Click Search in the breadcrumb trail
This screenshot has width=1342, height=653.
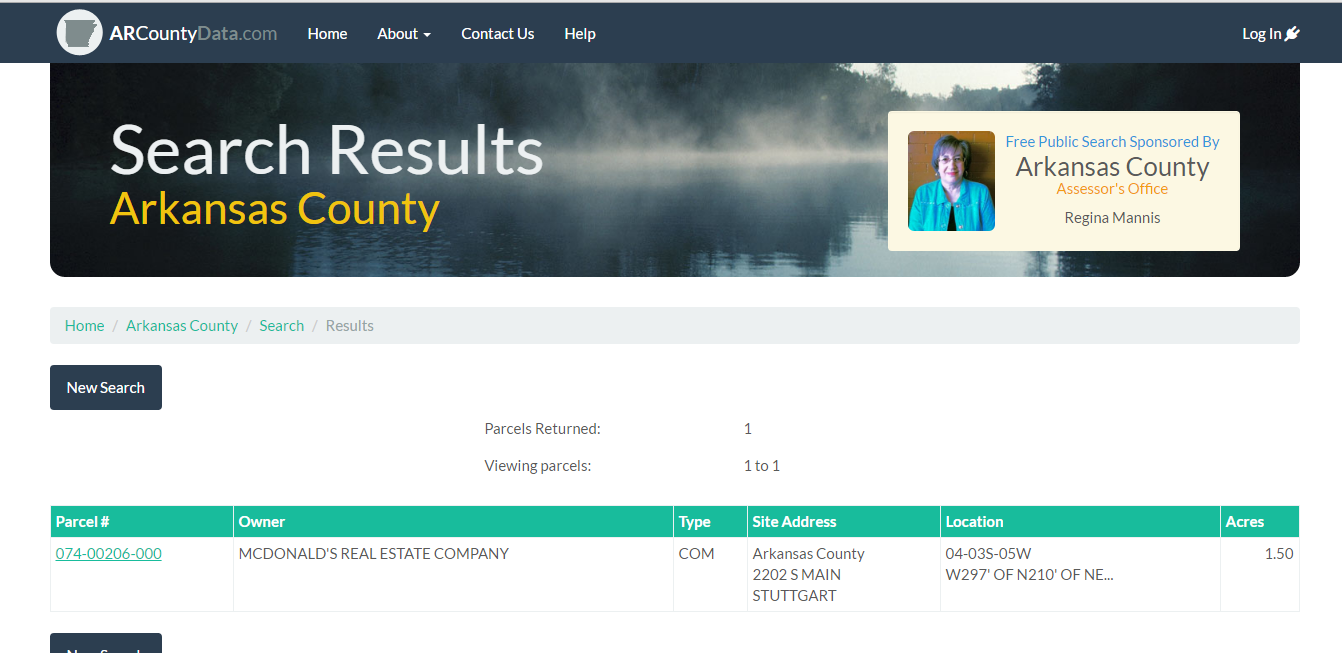coord(281,325)
